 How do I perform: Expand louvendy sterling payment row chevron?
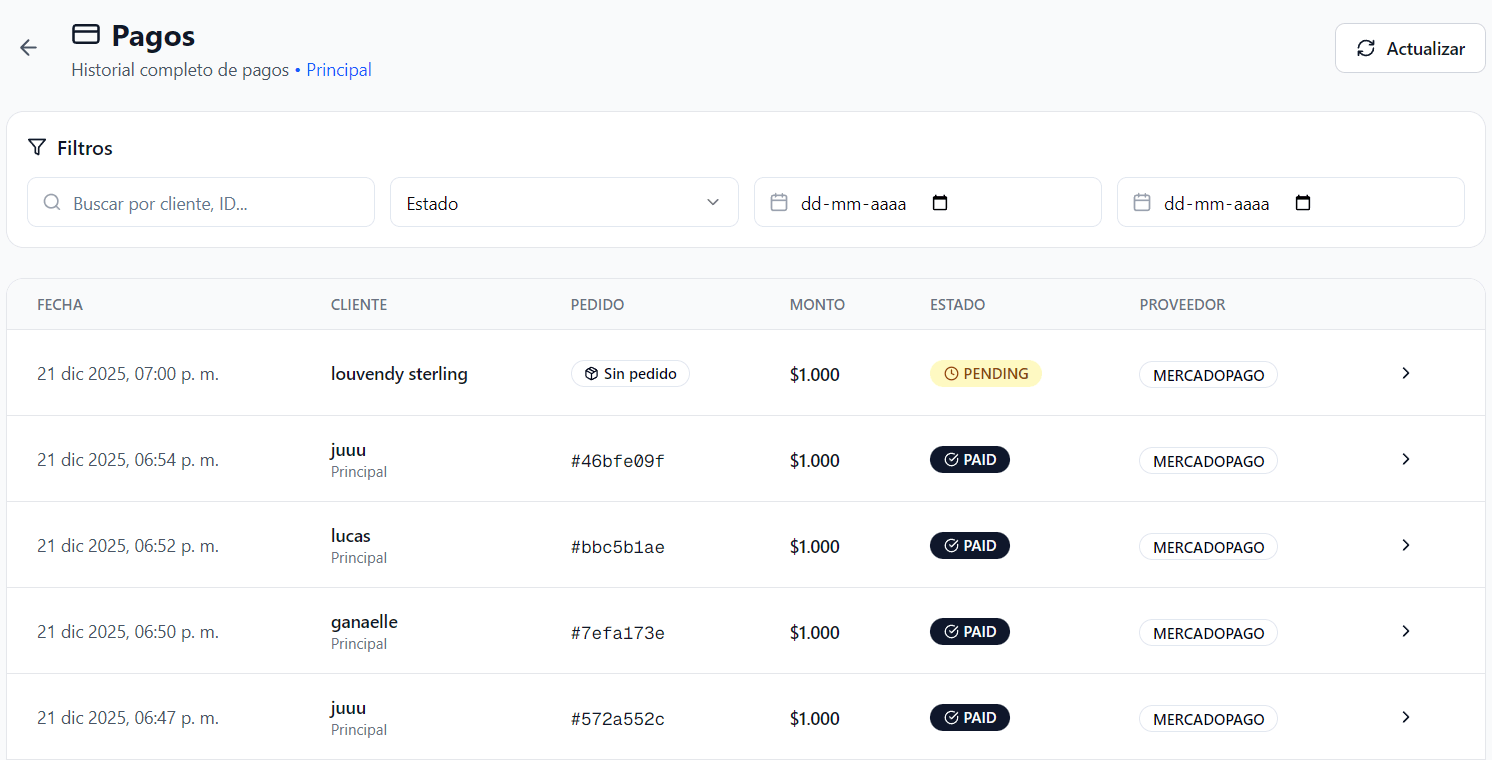[x=1405, y=373]
